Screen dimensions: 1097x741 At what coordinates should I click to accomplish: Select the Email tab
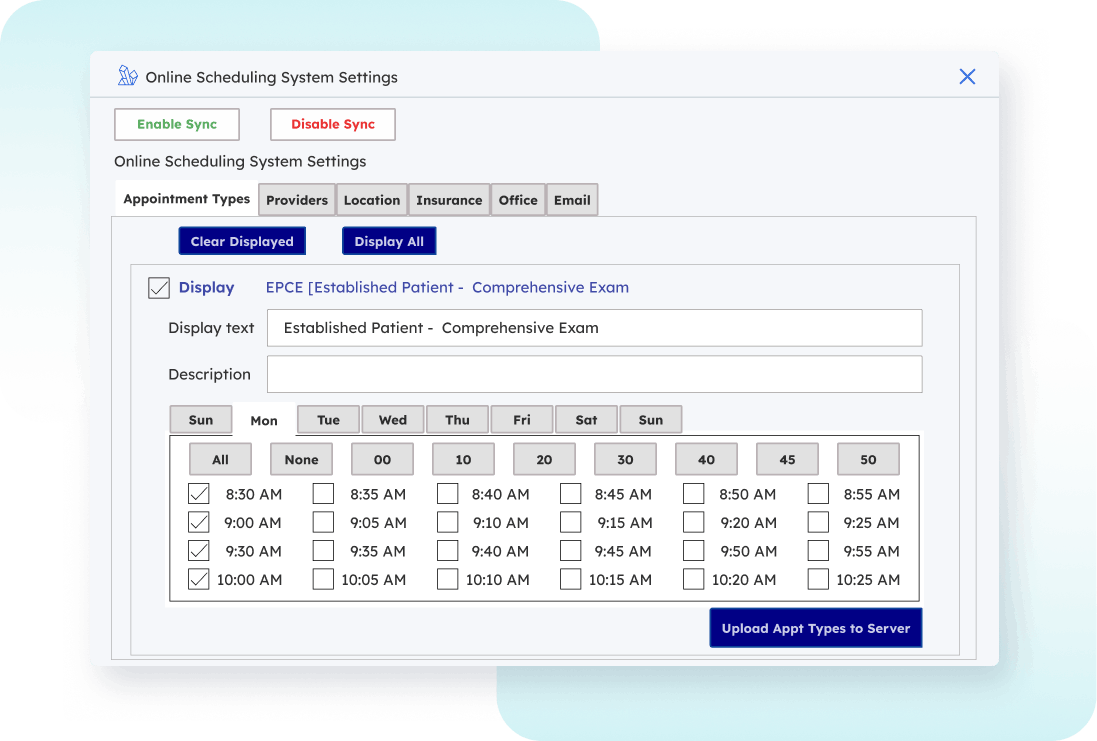(572, 200)
